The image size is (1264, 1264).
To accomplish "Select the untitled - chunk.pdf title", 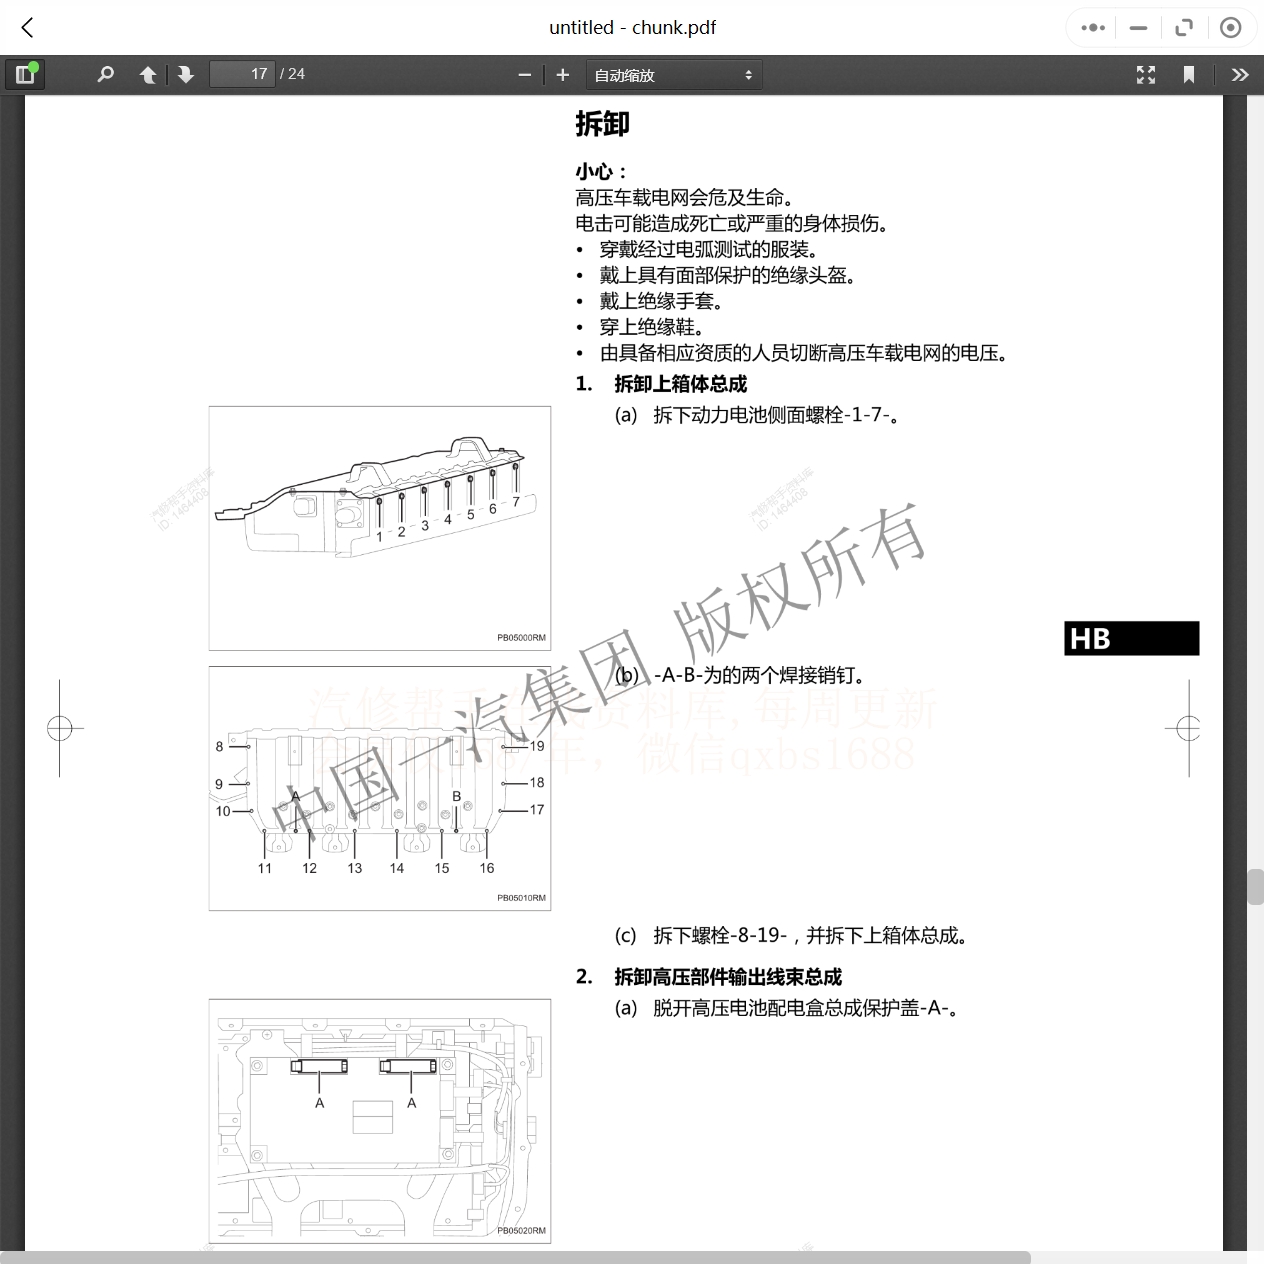I will pyautogui.click(x=632, y=27).
